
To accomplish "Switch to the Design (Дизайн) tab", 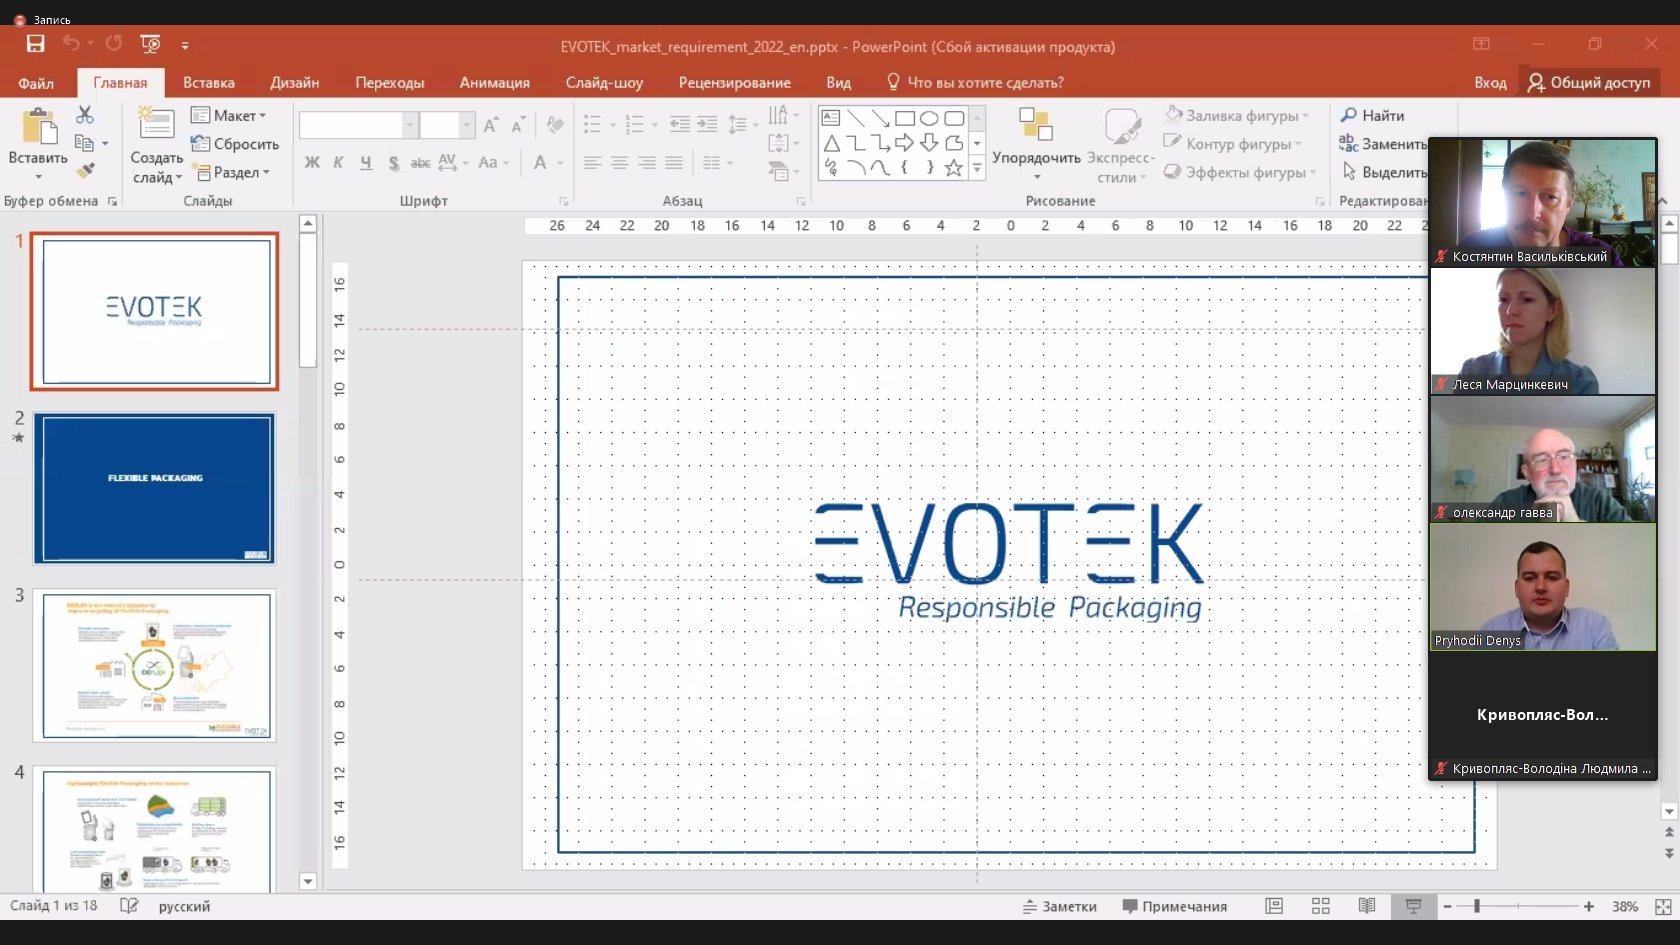I will tap(295, 82).
